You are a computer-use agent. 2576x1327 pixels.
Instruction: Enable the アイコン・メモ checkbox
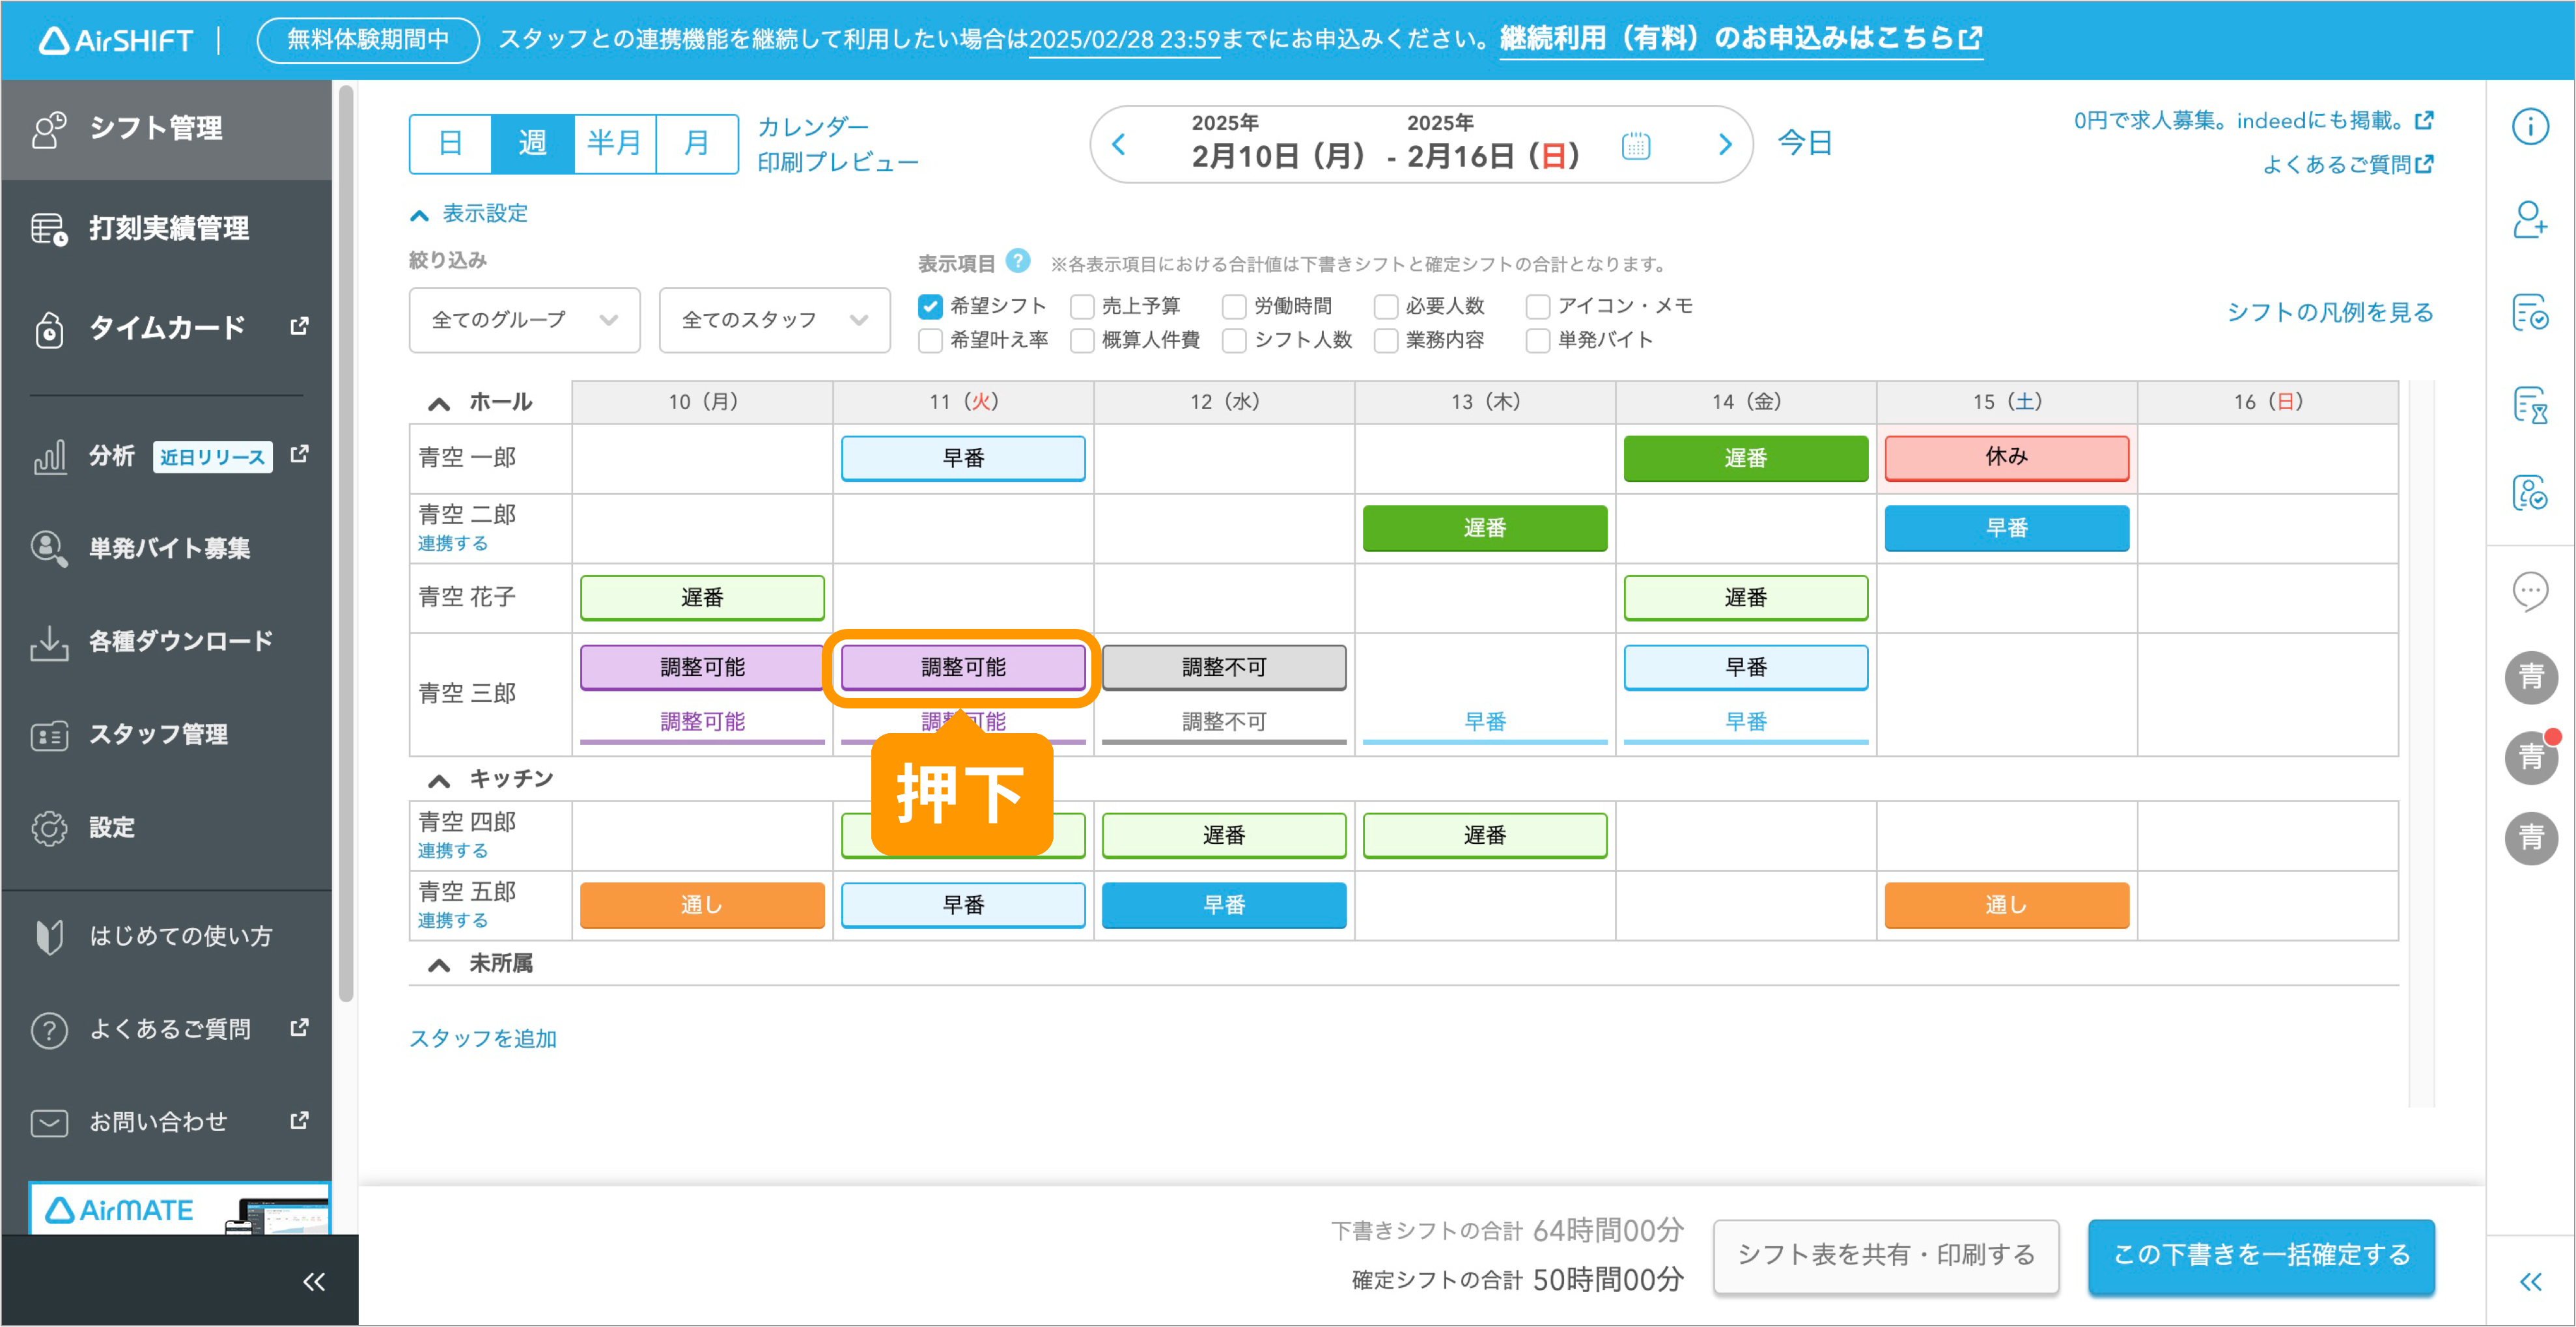pos(1537,306)
